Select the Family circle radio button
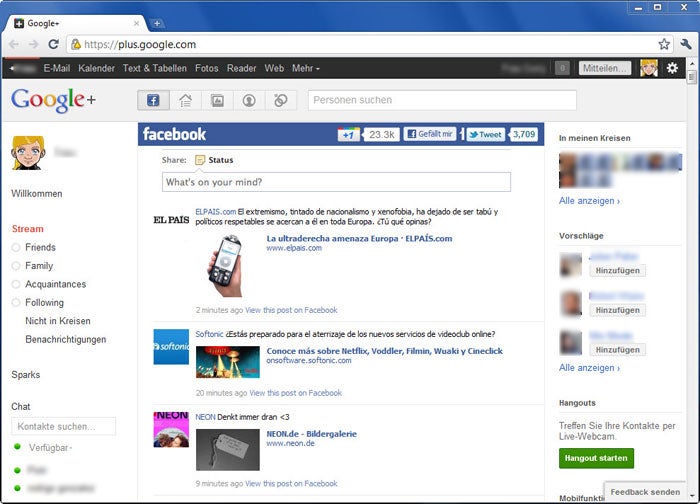Viewport: 700px width, 504px height. point(16,266)
